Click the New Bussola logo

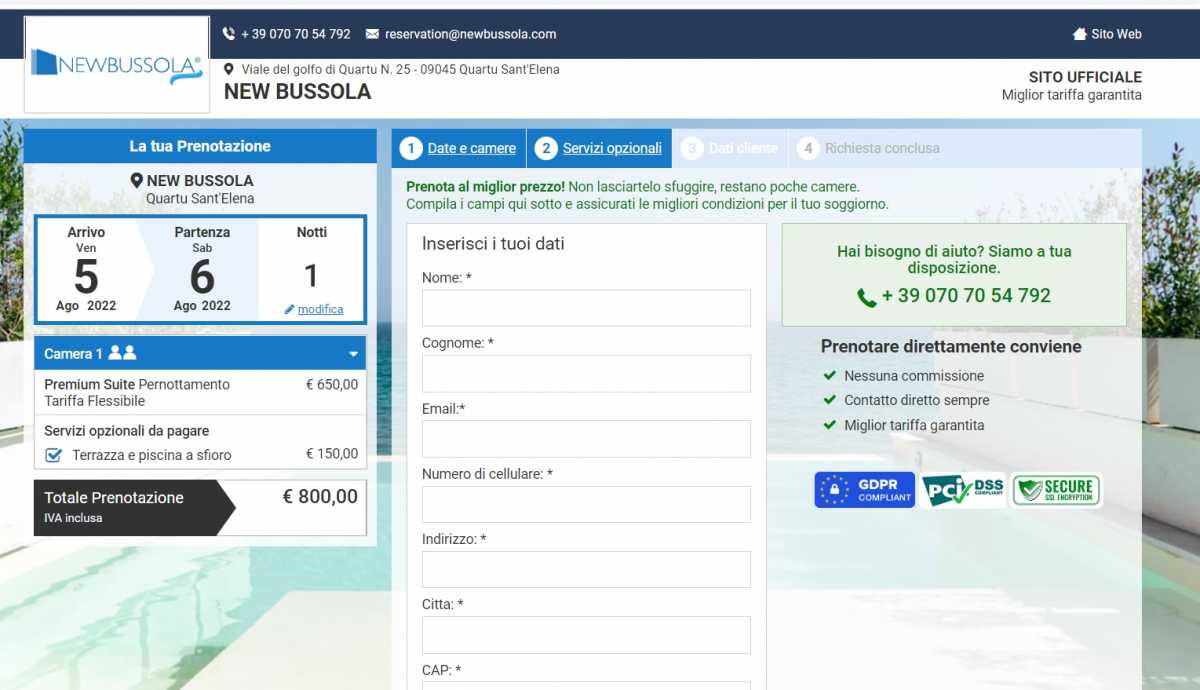pyautogui.click(x=117, y=64)
